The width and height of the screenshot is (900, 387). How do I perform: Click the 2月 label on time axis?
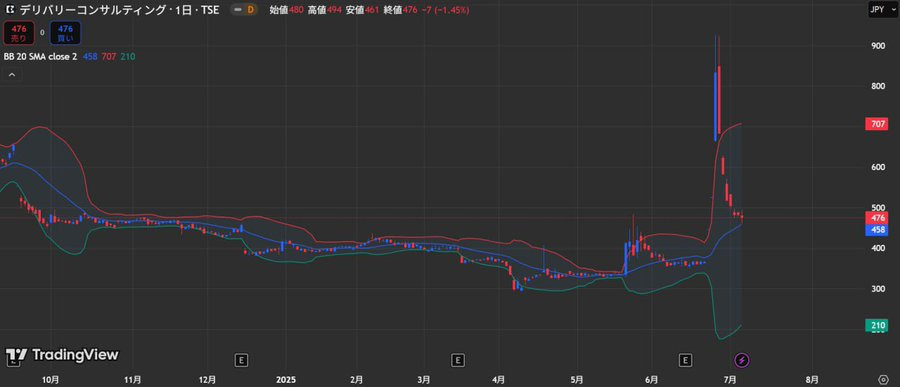[x=356, y=380]
